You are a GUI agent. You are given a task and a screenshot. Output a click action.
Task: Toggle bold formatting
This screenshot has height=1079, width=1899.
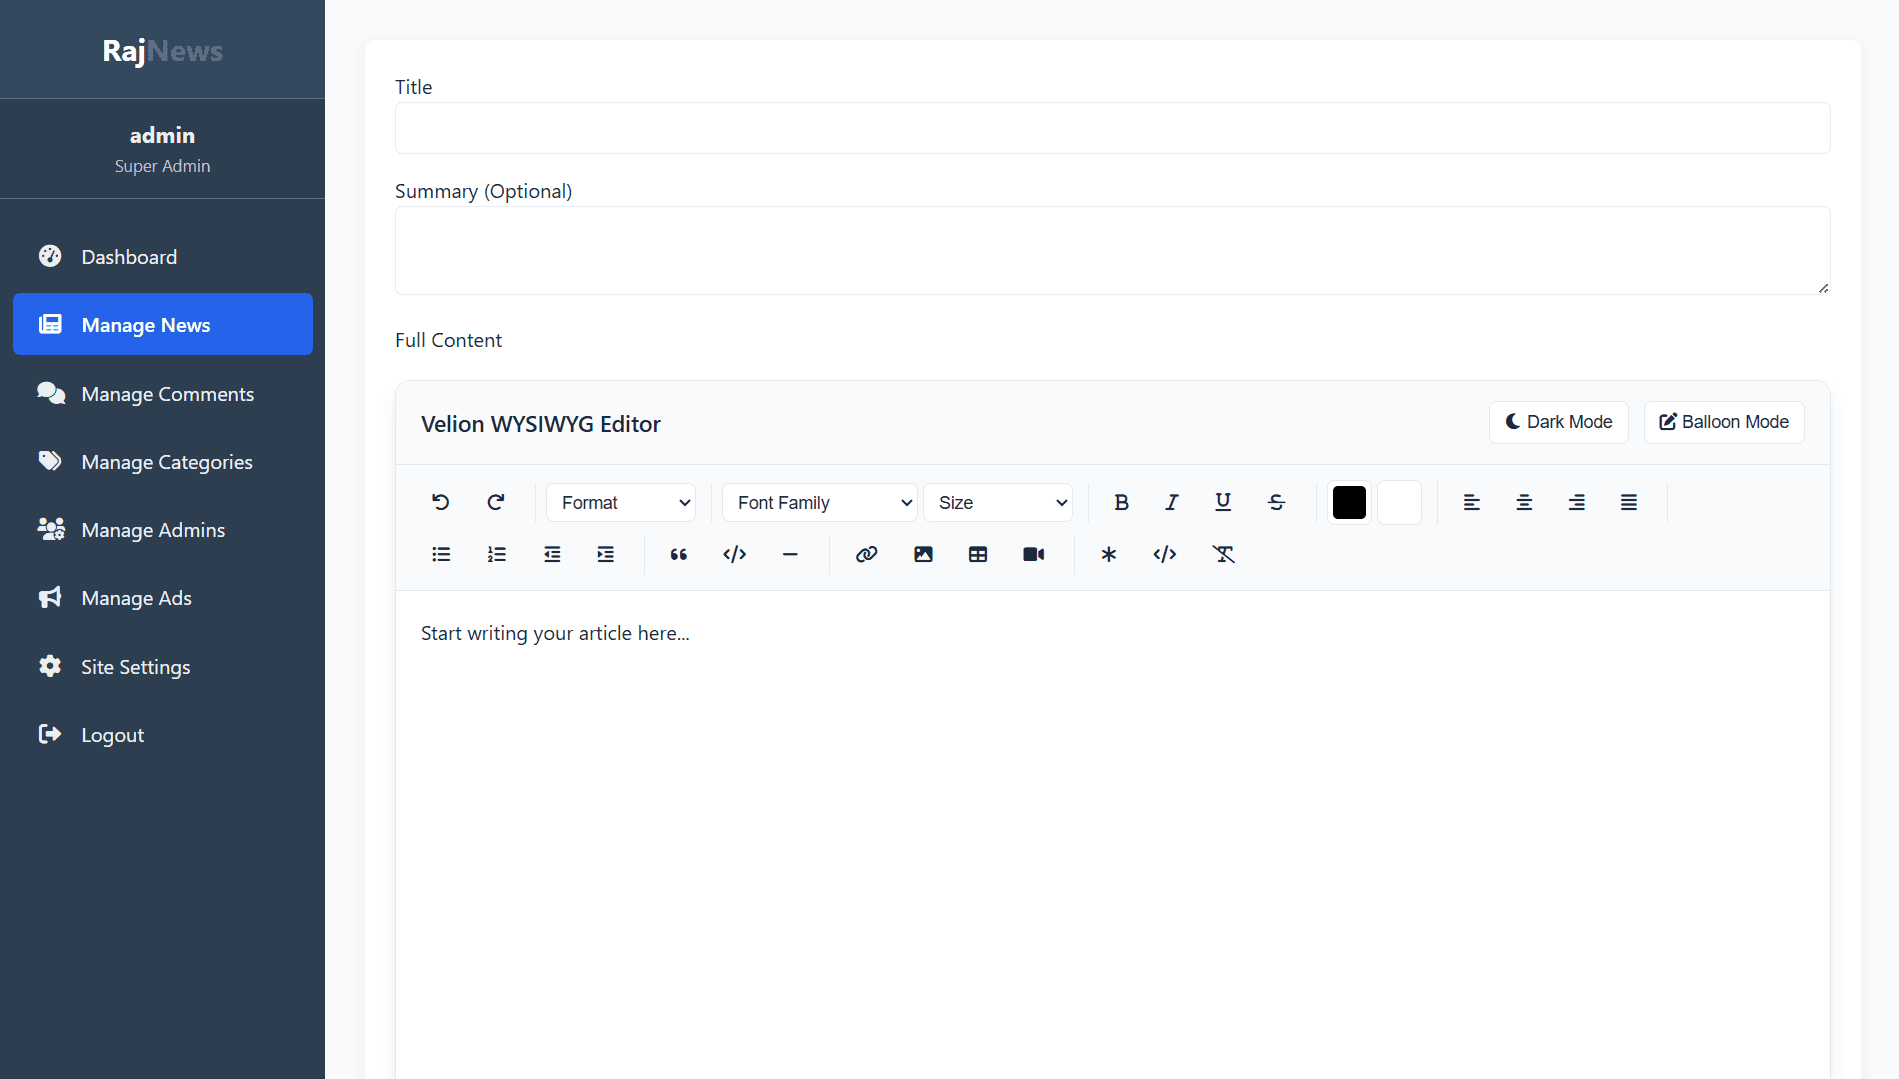coord(1121,502)
